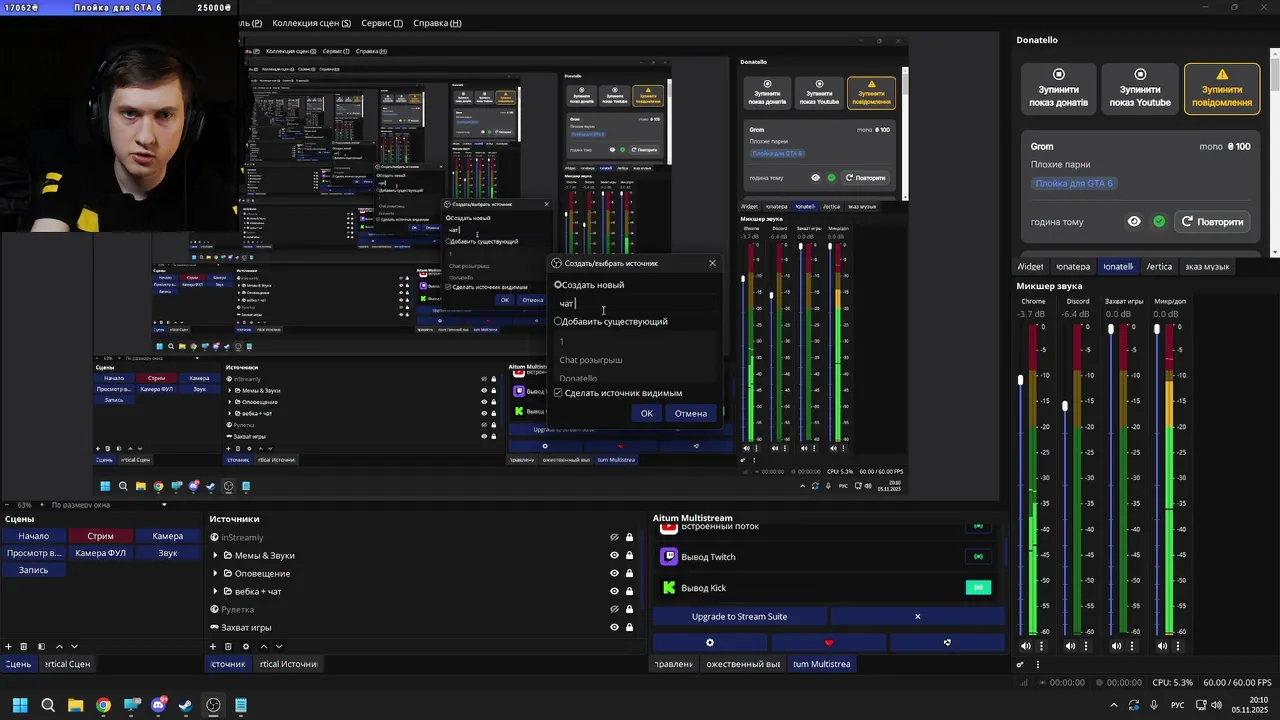Launch Steam from the taskbar
The image size is (1280, 720).
point(186,705)
